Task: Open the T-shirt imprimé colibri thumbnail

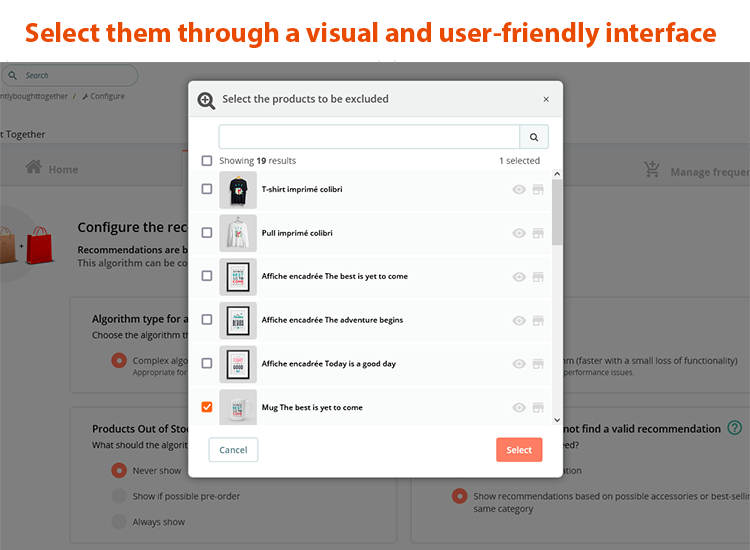Action: click(238, 190)
